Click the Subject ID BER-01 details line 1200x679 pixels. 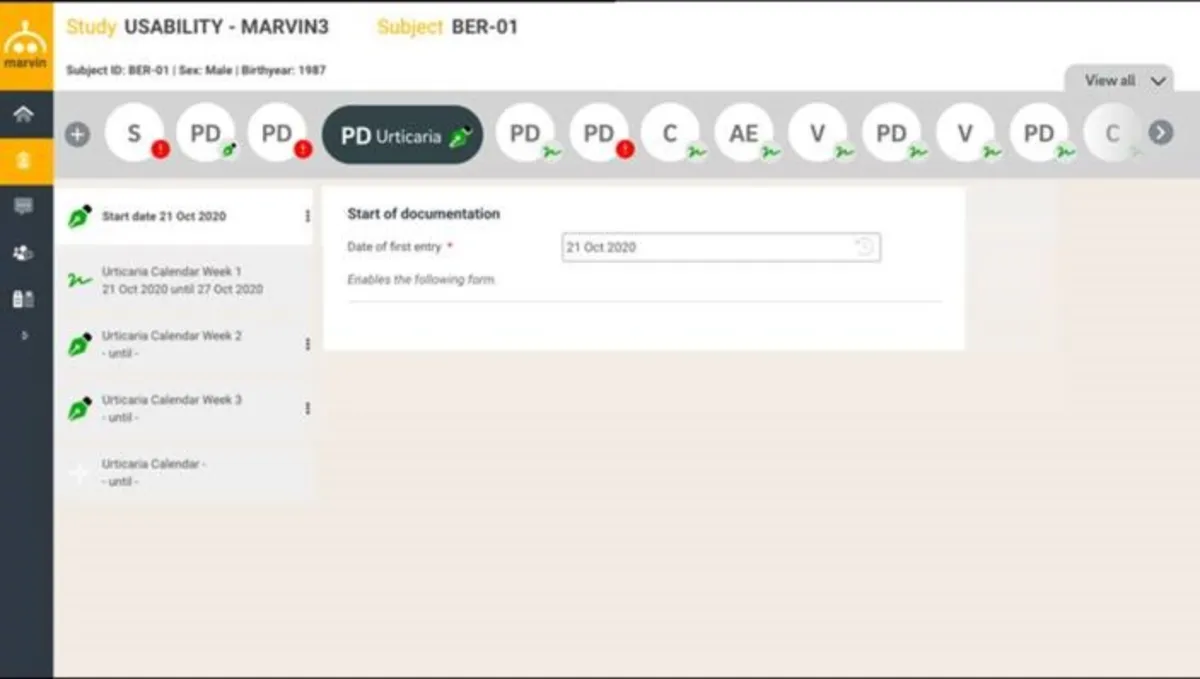[x=196, y=70]
